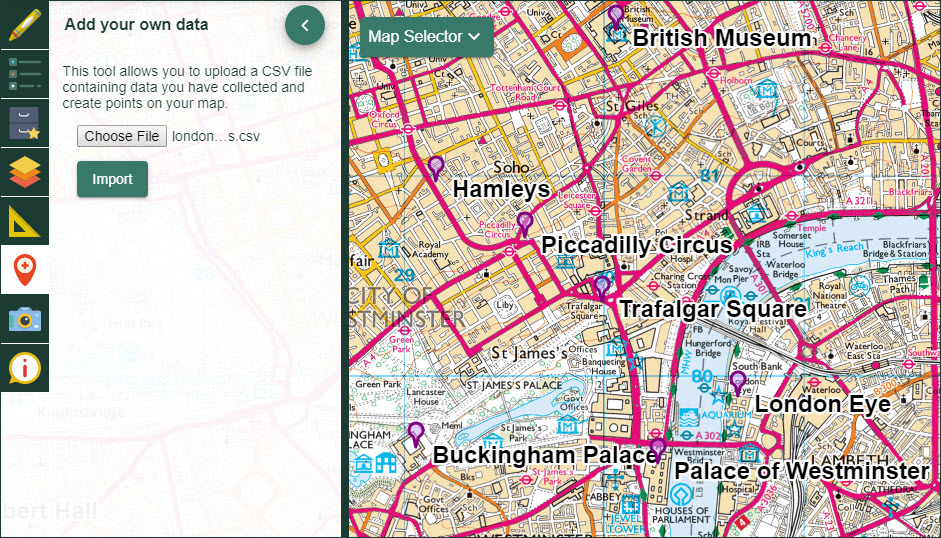The image size is (941, 538).
Task: Open the information speech bubble icon
Action: point(24,368)
